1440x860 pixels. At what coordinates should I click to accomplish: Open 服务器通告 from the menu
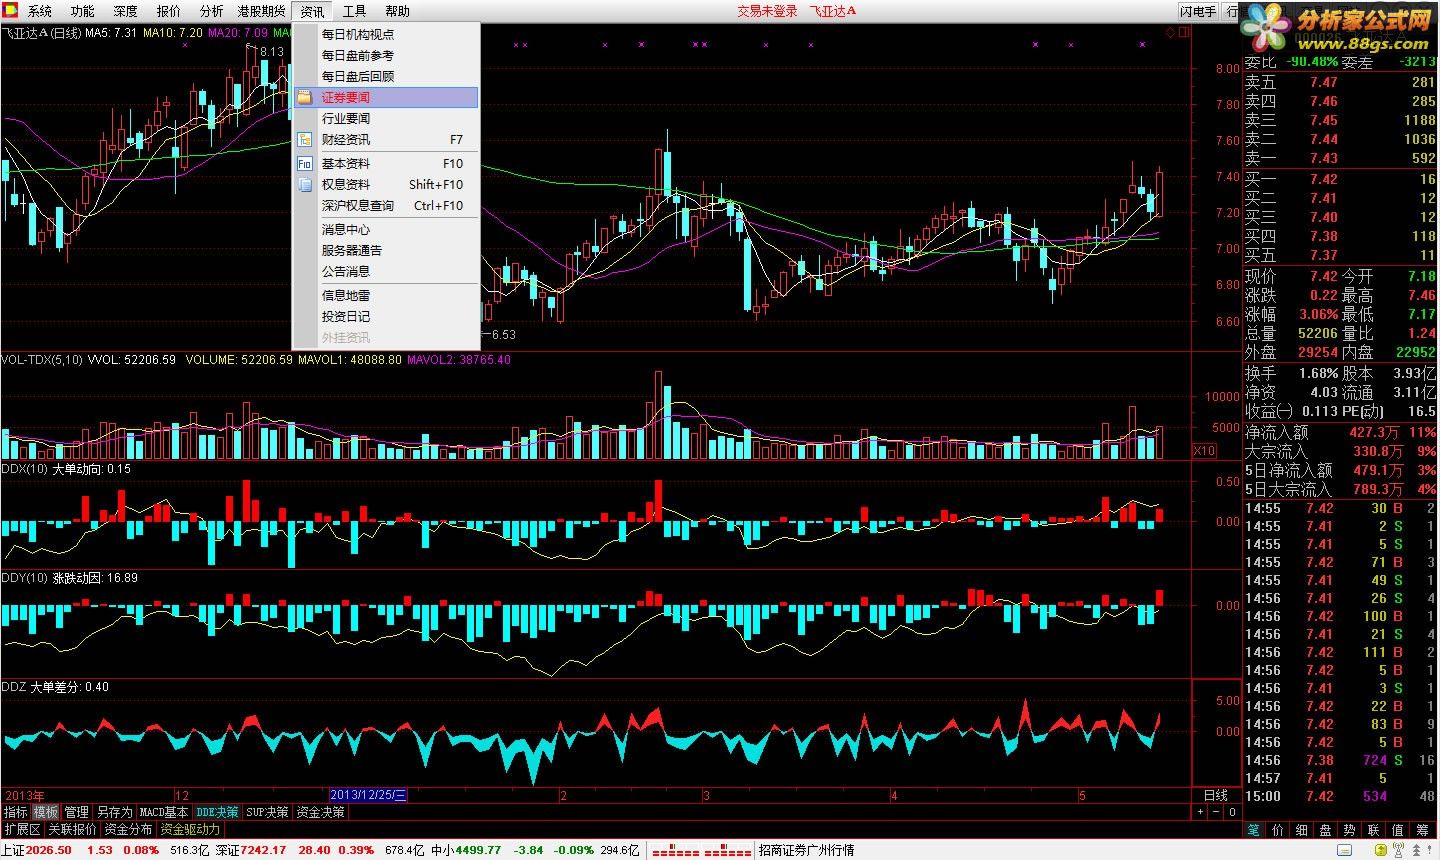click(386, 250)
